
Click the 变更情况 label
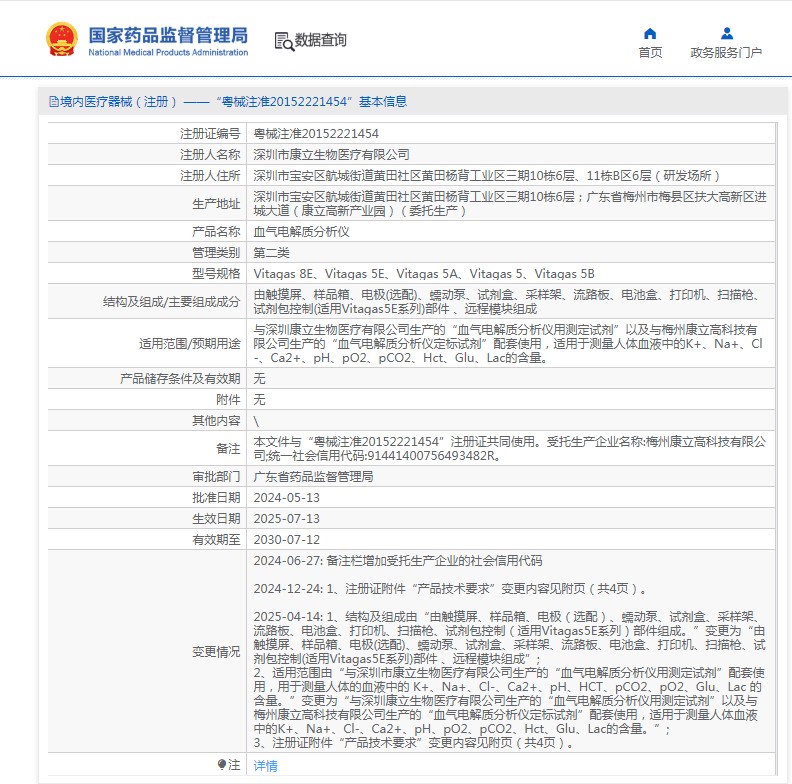[216, 652]
